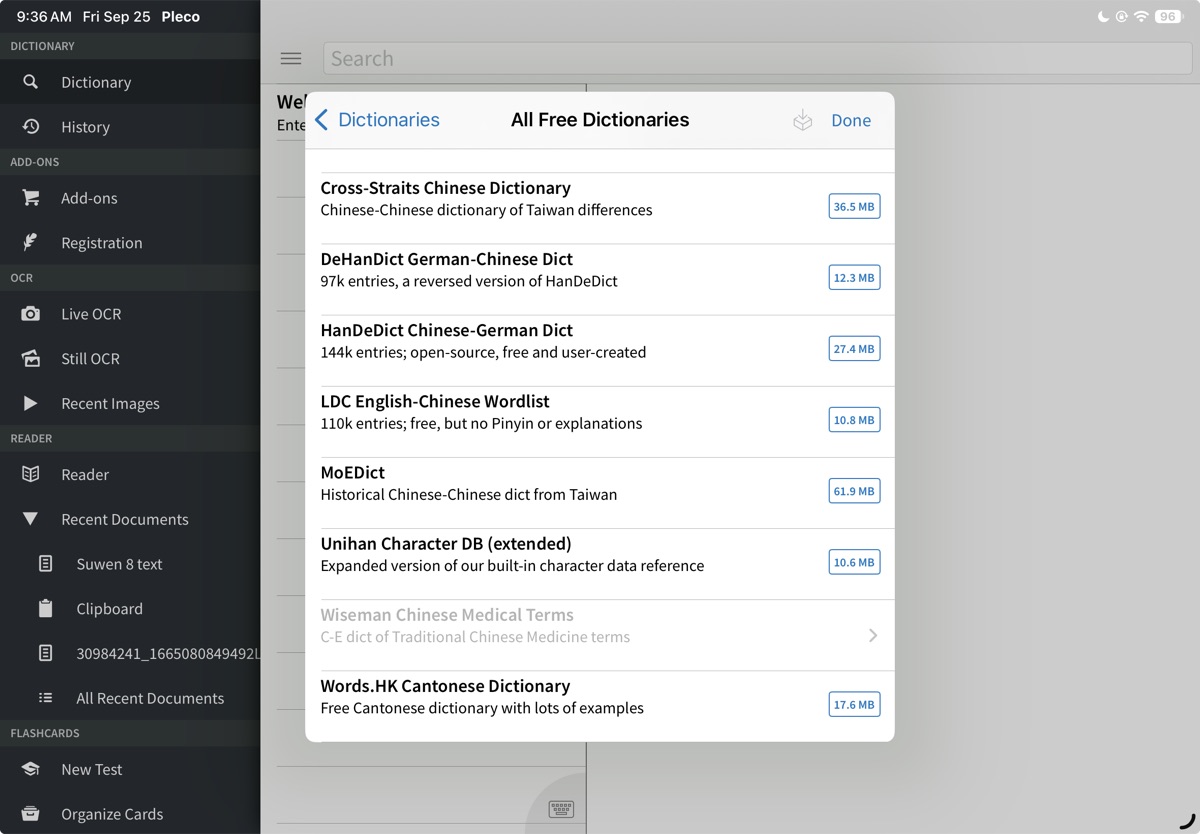Select Registration menu item label
The image size is (1200, 834).
102,243
